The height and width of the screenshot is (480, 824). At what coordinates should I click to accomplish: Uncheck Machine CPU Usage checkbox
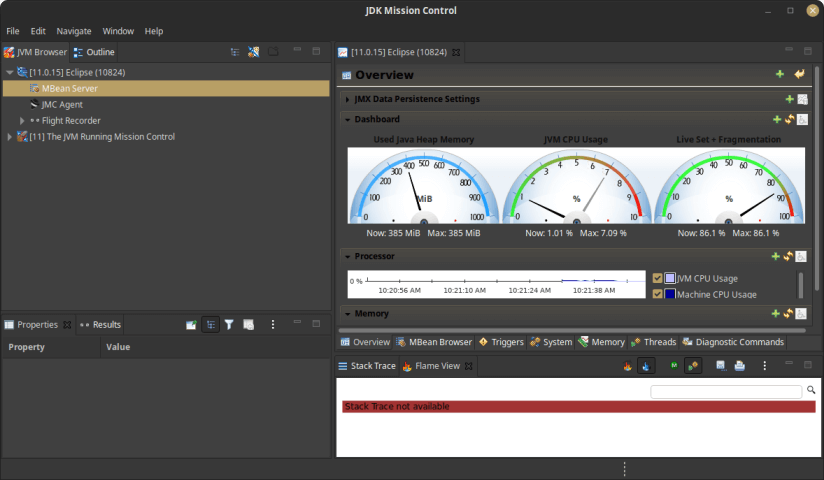[x=657, y=294]
